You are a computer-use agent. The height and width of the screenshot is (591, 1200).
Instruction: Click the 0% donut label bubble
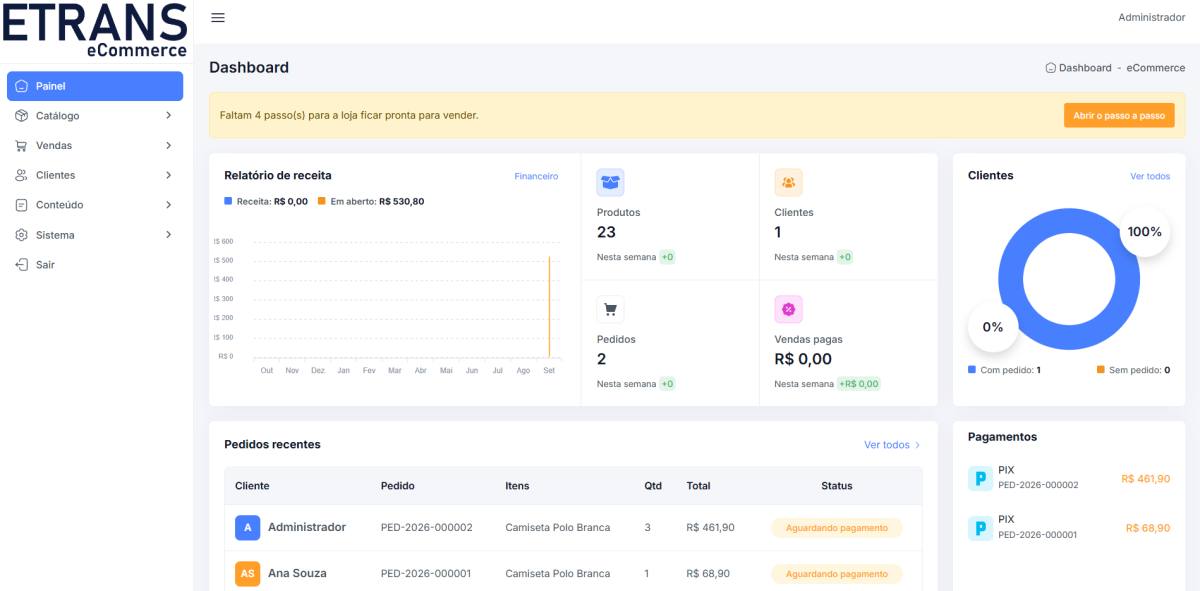(993, 327)
